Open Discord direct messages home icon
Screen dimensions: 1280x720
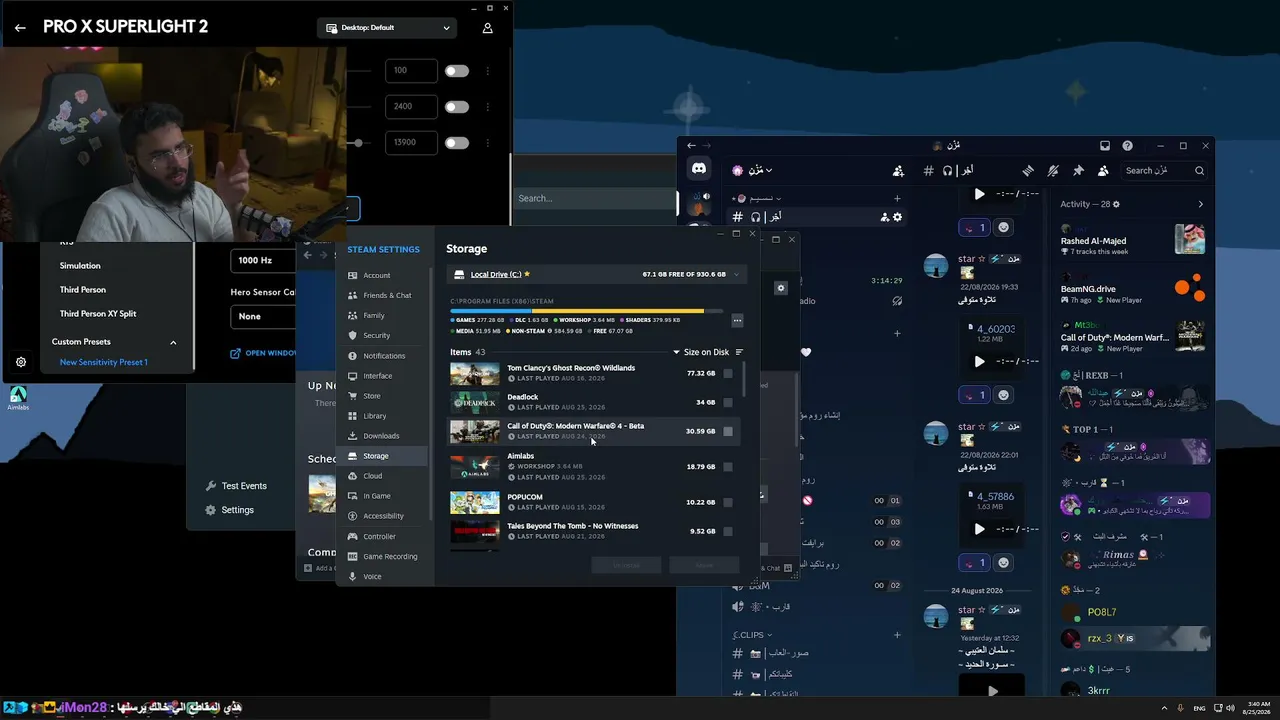pos(699,170)
